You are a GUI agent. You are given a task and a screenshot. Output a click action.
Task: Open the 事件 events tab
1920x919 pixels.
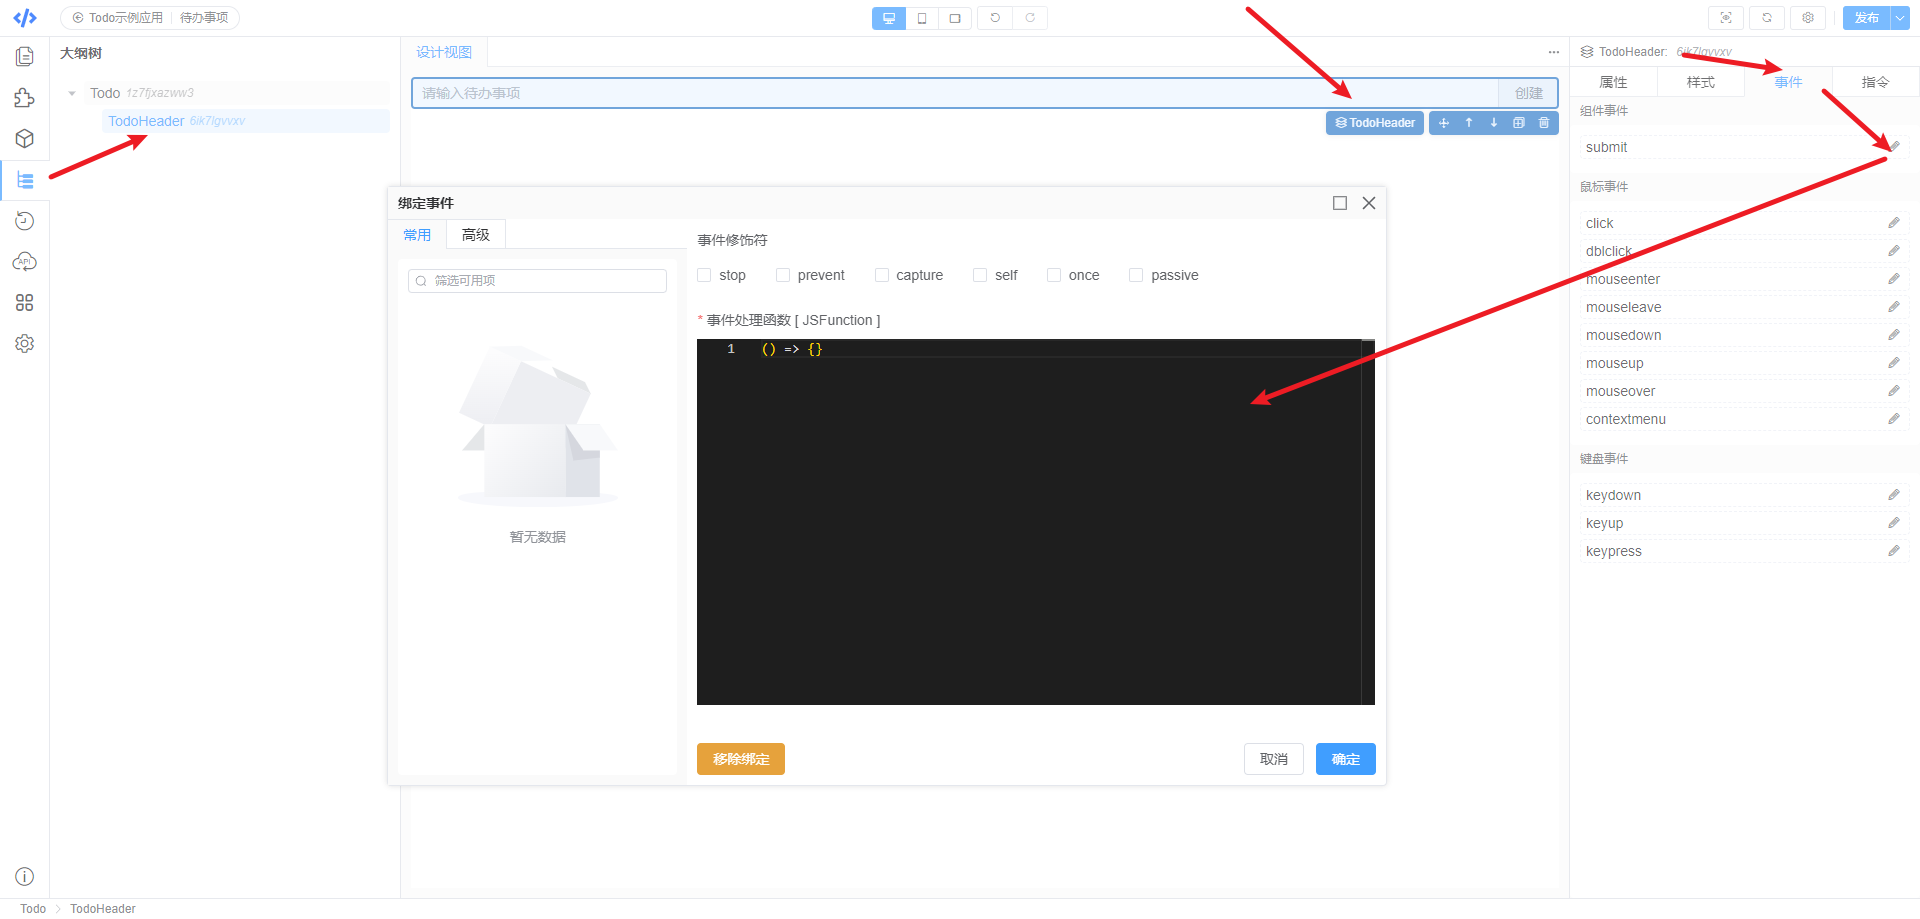(x=1788, y=82)
